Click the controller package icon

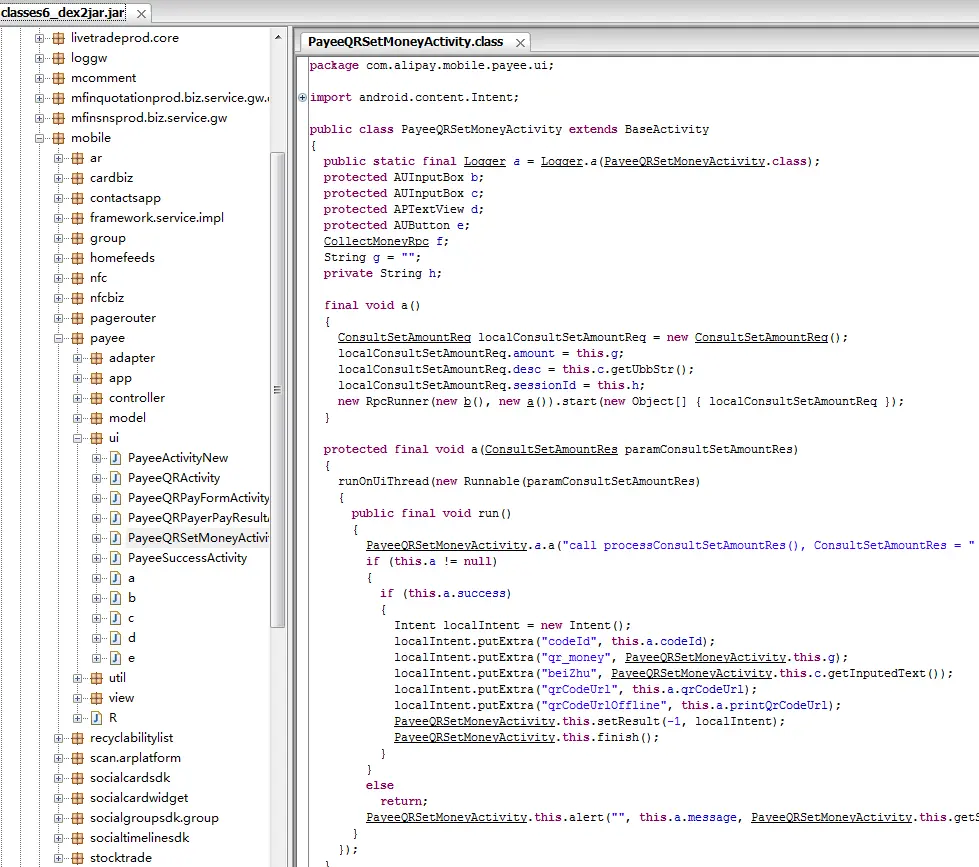tap(97, 398)
